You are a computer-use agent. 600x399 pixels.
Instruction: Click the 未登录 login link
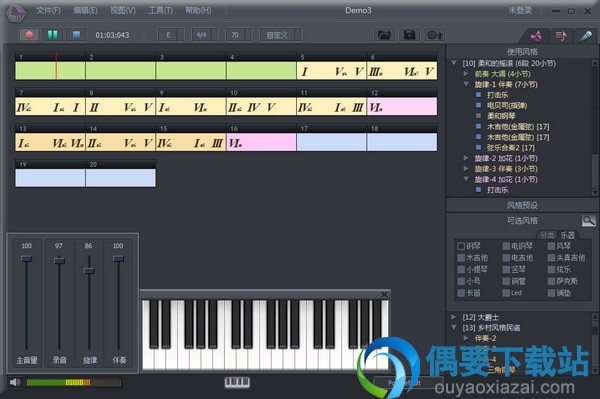click(x=520, y=11)
